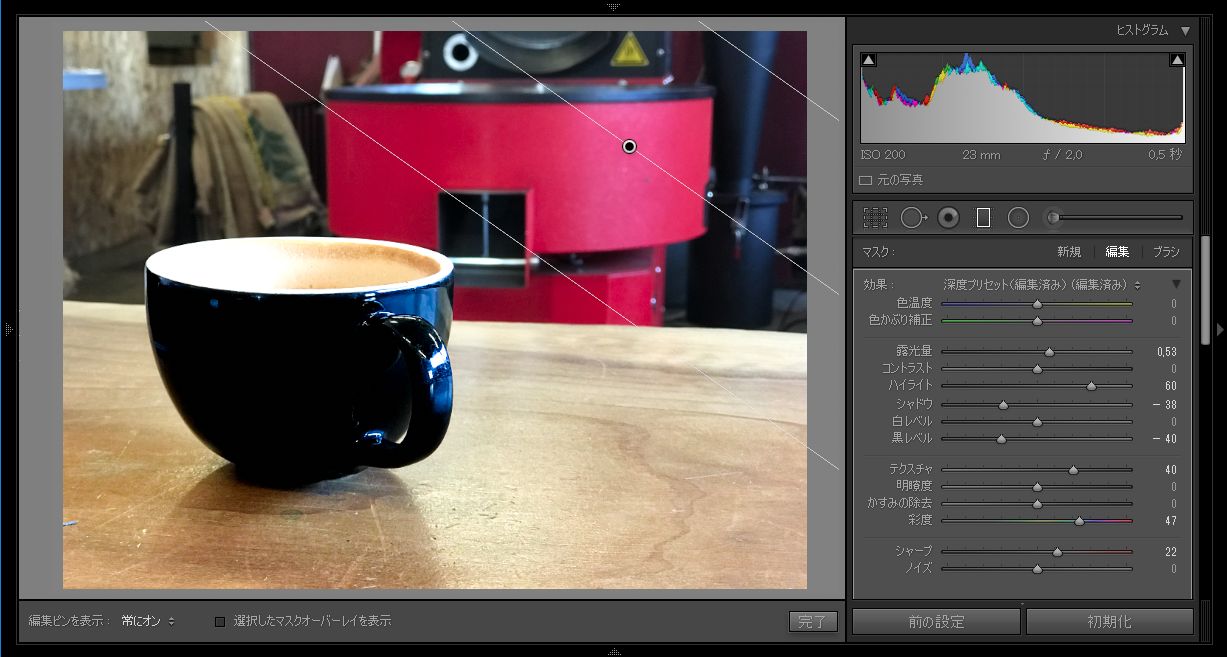Switch mask mode to 新規
The width and height of the screenshot is (1227, 657).
(1069, 252)
